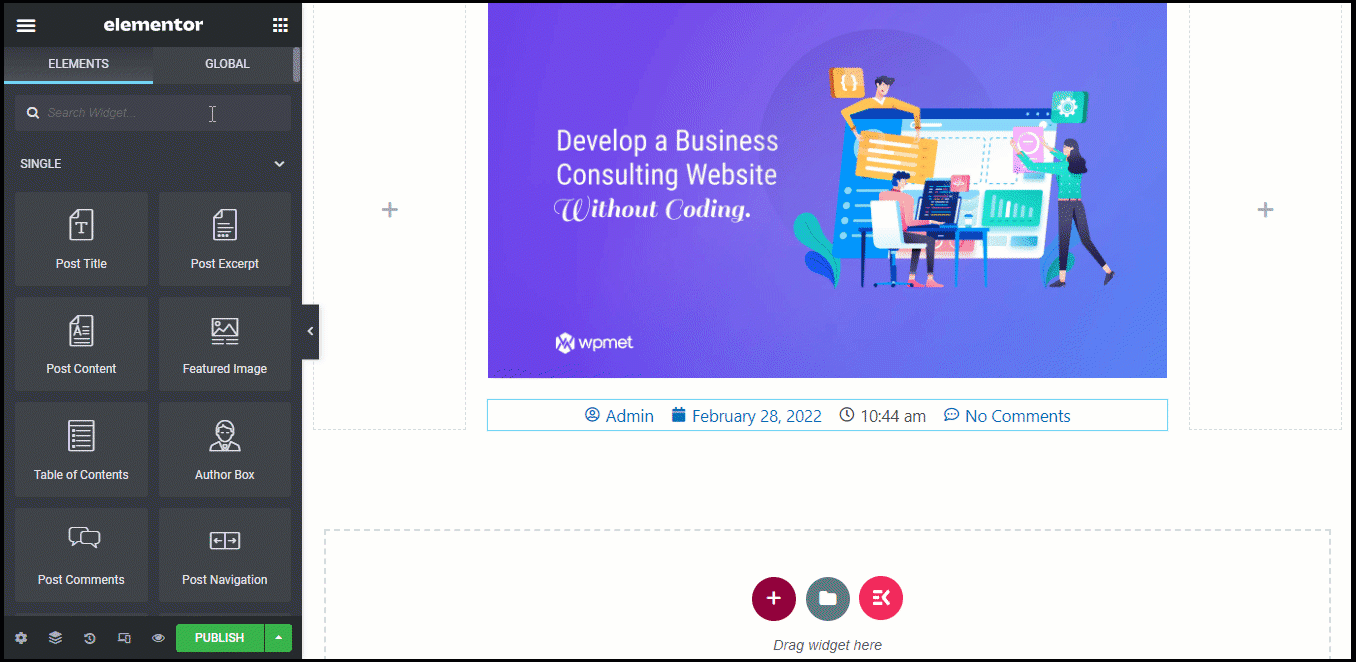This screenshot has width=1356, height=662.
Task: Open Responsive Mode icon
Action: tap(124, 638)
